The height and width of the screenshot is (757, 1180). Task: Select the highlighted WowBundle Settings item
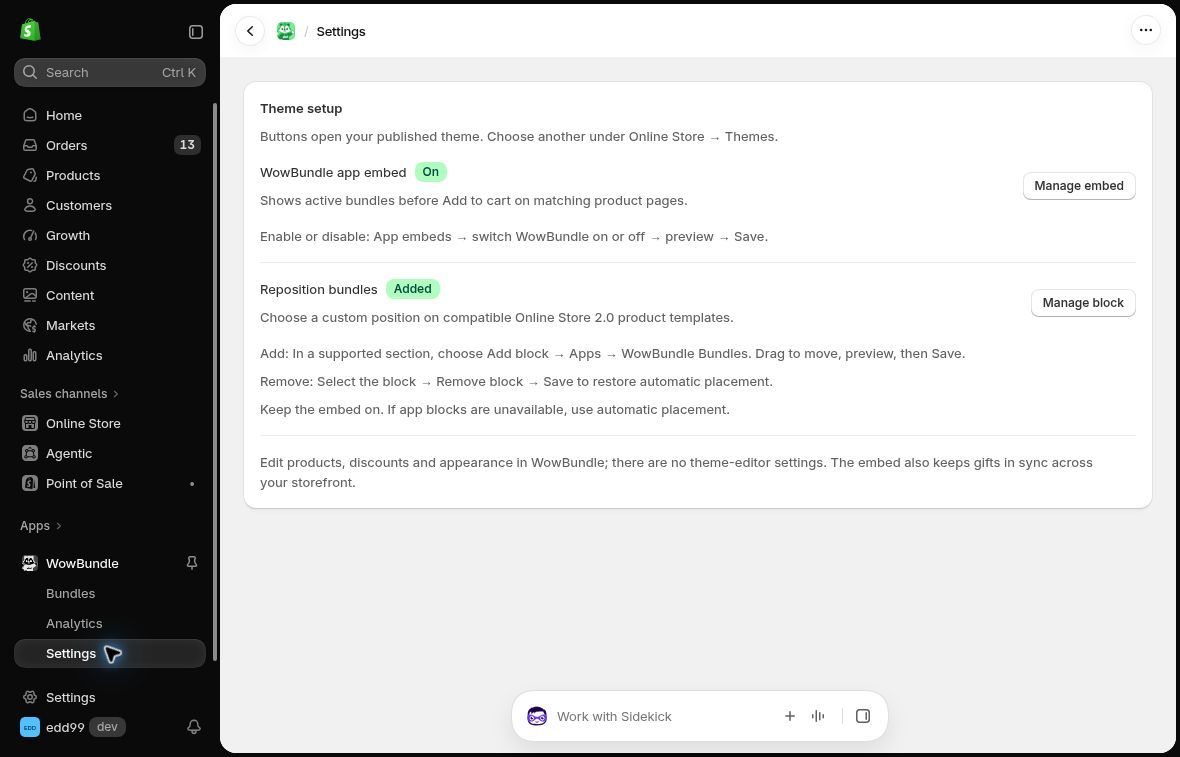(109, 653)
